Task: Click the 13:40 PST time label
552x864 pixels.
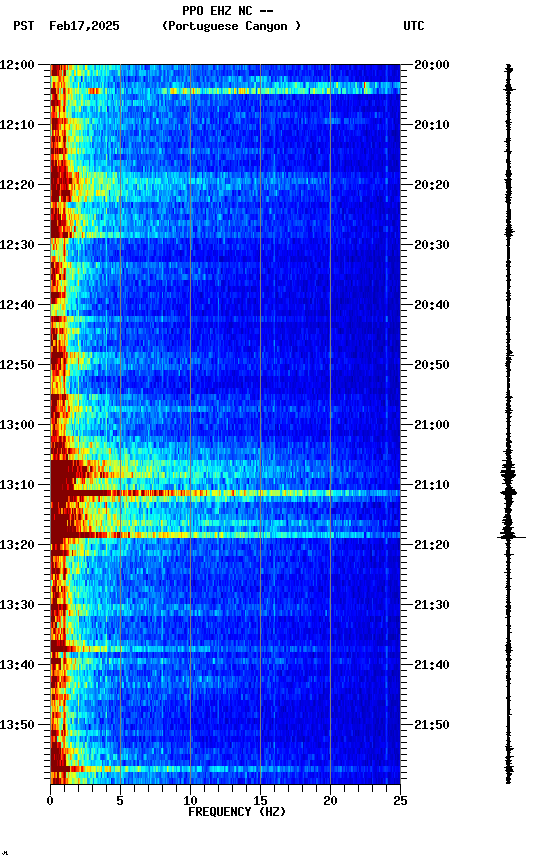Action: (17, 665)
